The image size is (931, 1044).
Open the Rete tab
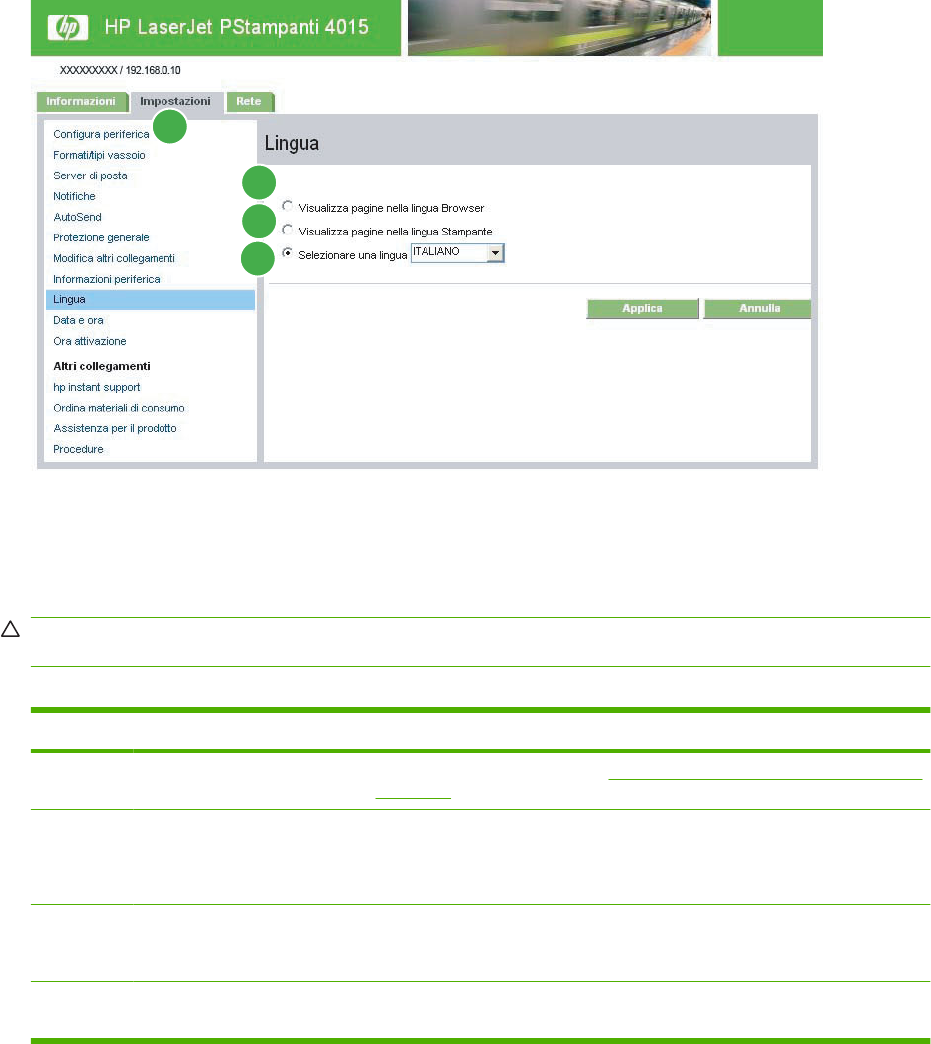pos(249,101)
